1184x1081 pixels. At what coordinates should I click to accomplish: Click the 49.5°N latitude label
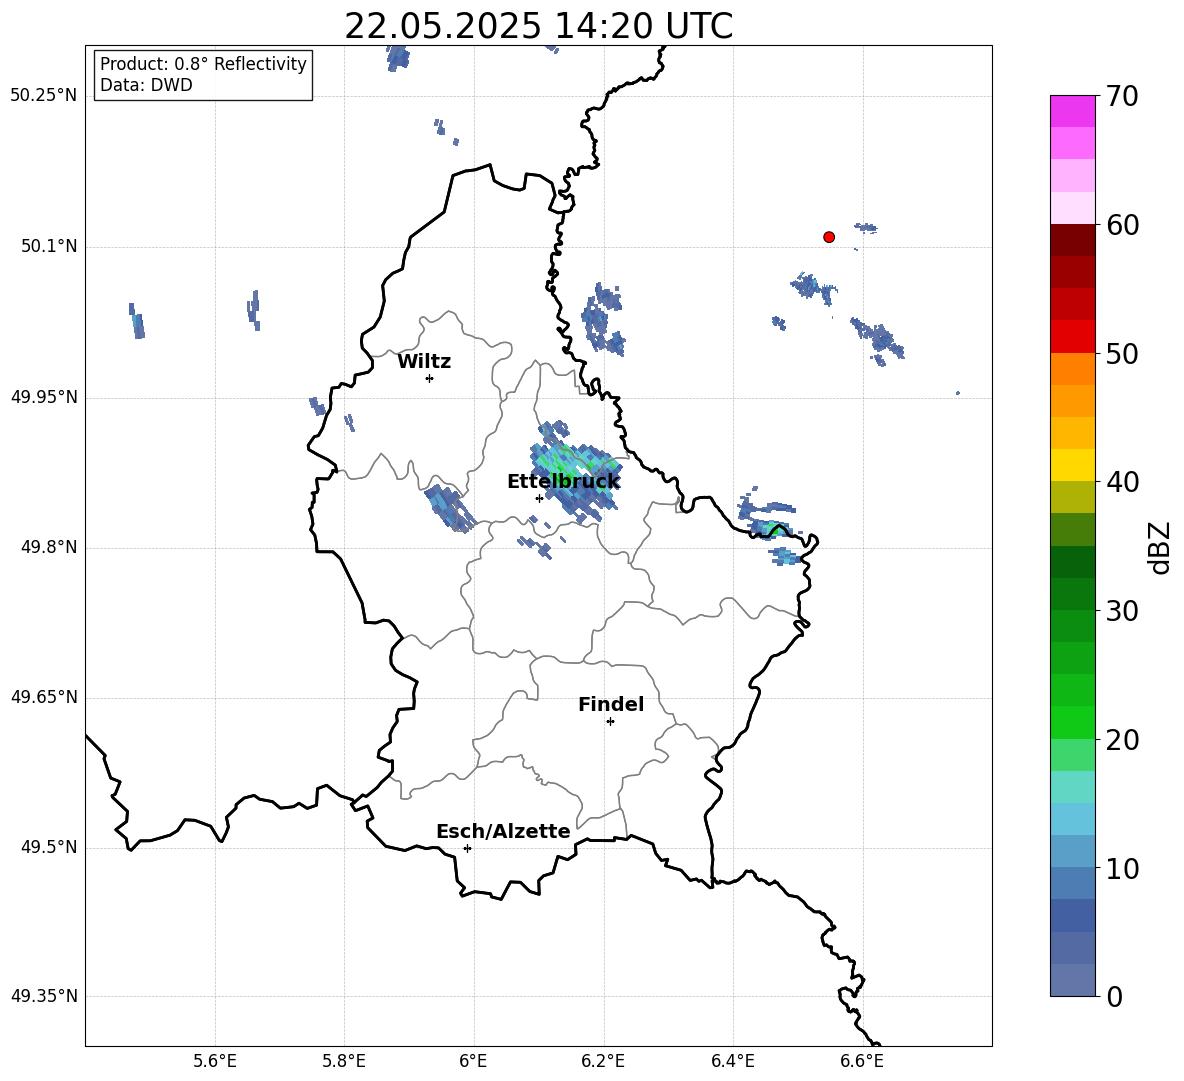pos(49,848)
